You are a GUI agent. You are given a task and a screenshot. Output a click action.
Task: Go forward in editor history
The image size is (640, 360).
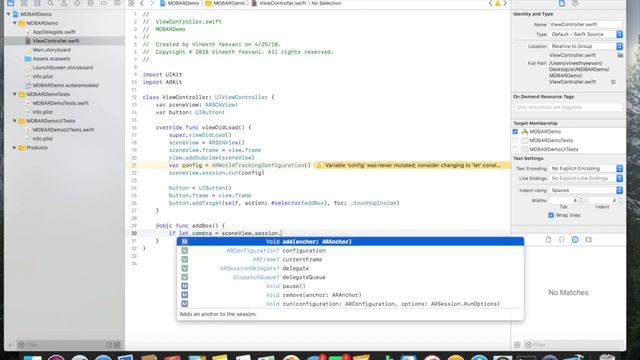[x=151, y=3]
